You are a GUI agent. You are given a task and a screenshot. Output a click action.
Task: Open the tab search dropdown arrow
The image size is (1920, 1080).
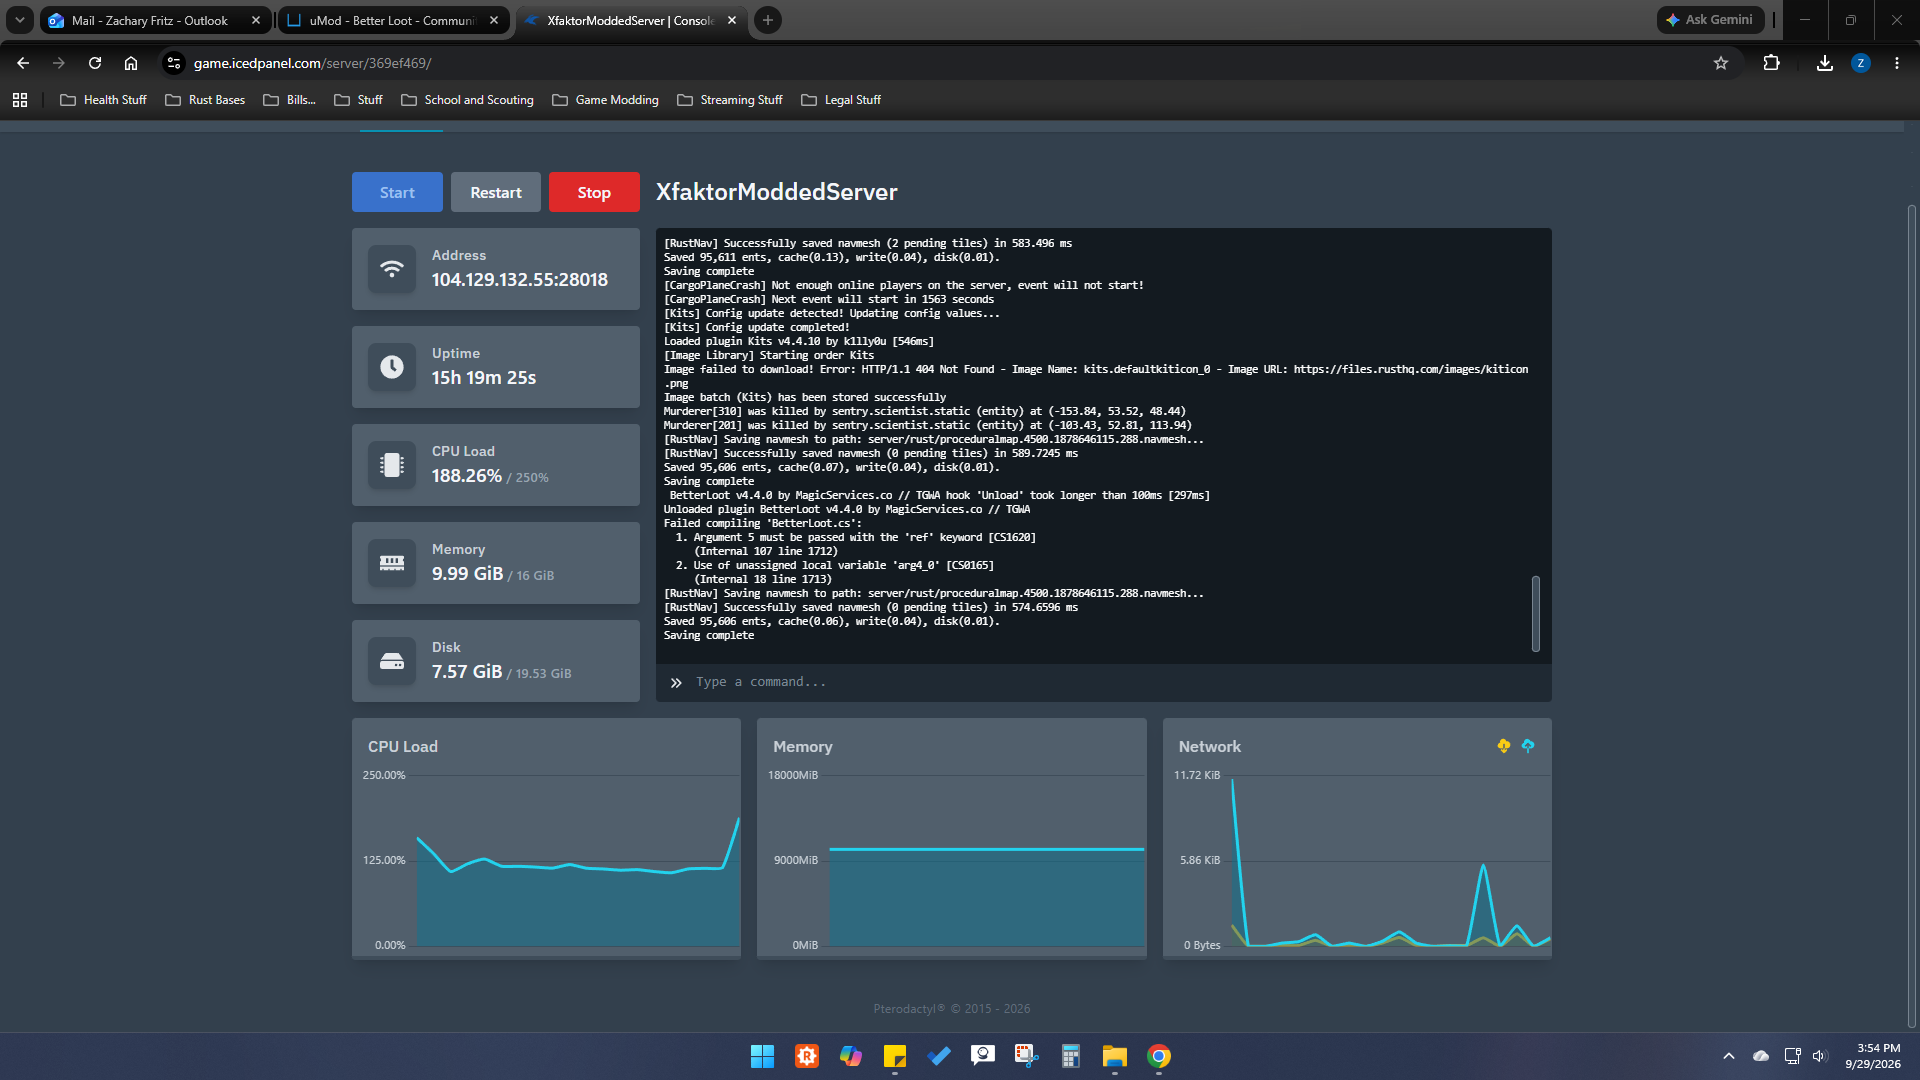[x=19, y=20]
